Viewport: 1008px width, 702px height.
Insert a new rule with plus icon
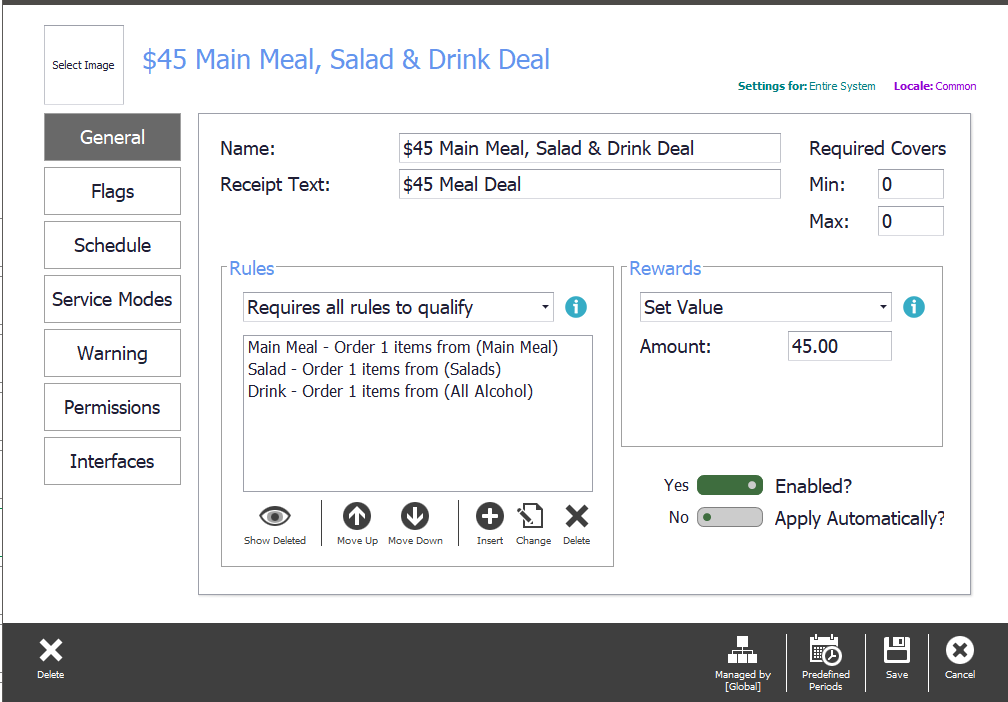[489, 516]
